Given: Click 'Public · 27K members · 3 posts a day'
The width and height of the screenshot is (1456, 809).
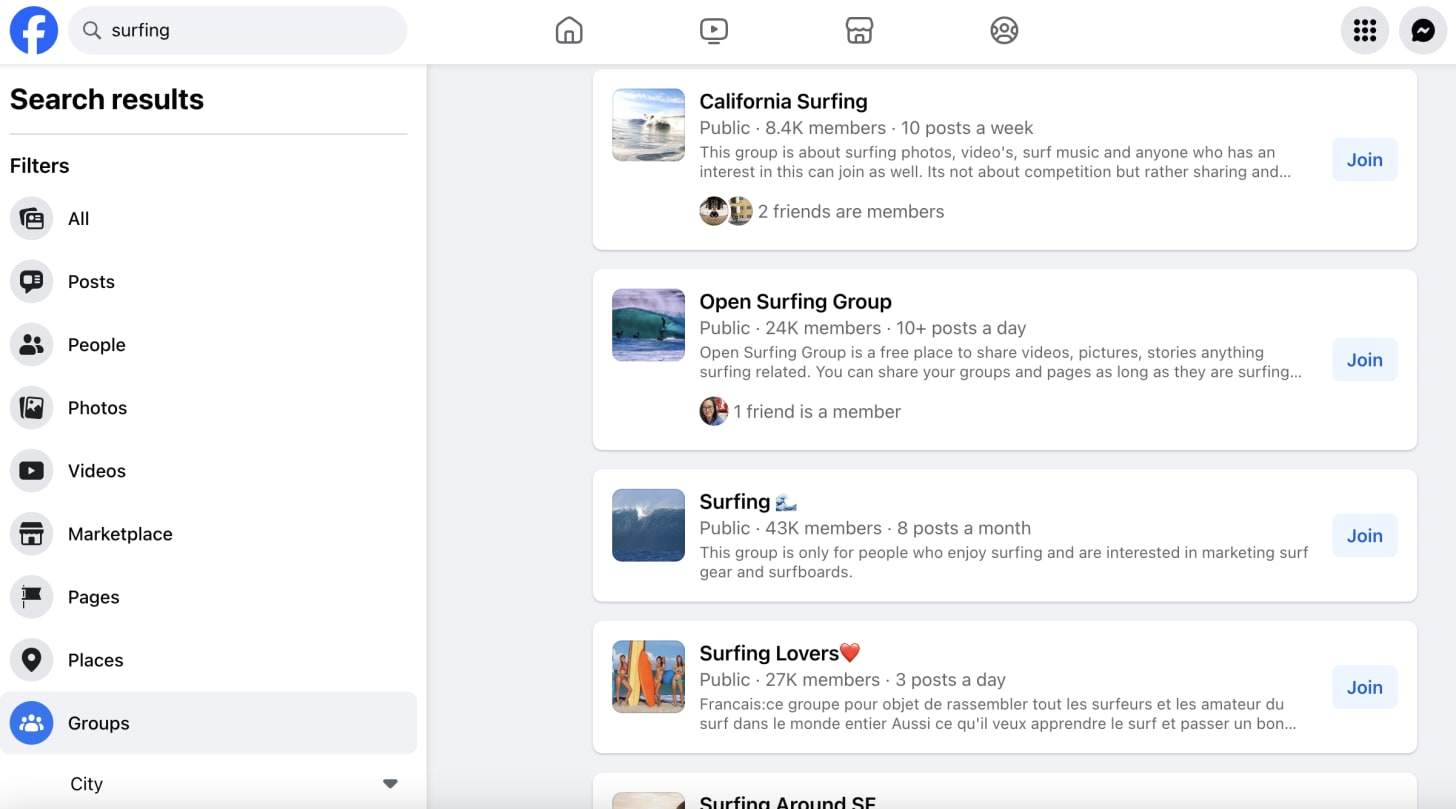Looking at the screenshot, I should 852,680.
